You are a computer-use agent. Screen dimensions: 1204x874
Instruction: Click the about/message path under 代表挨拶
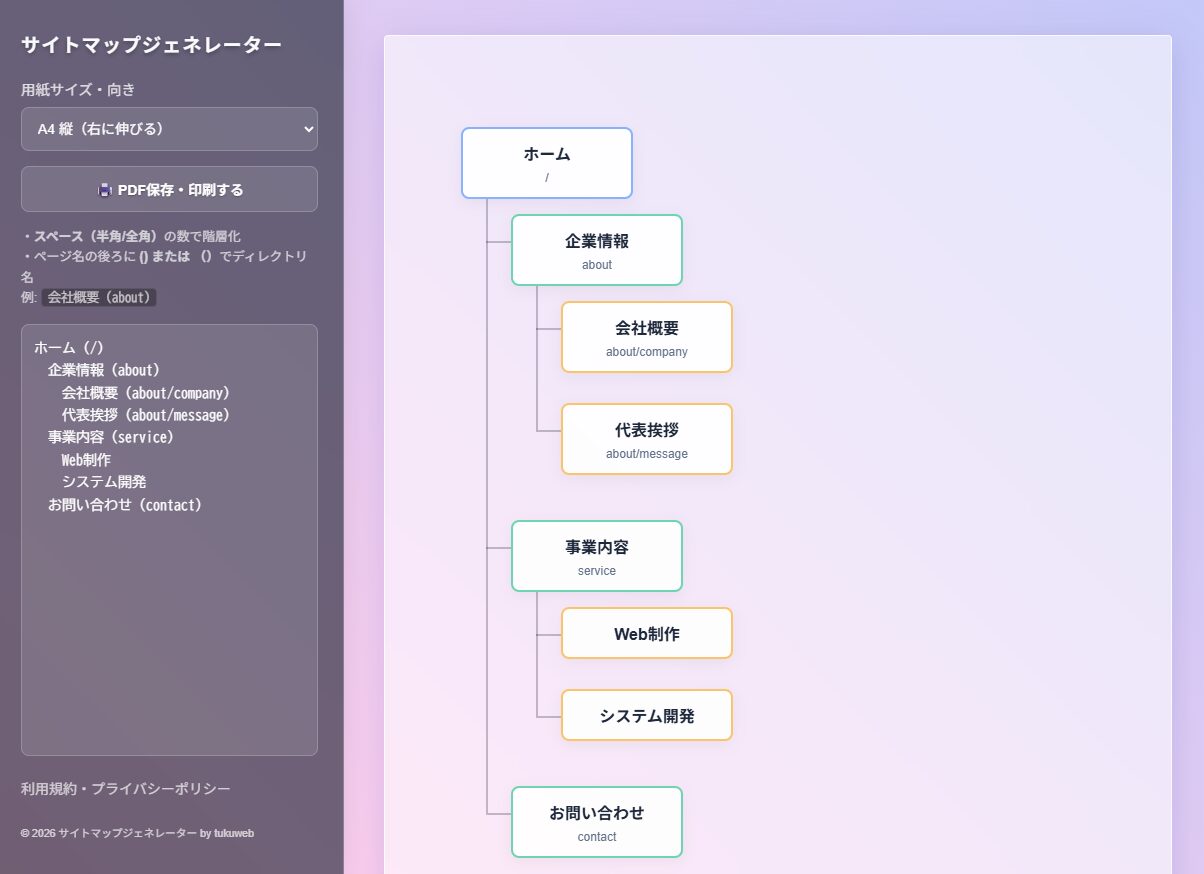646,454
